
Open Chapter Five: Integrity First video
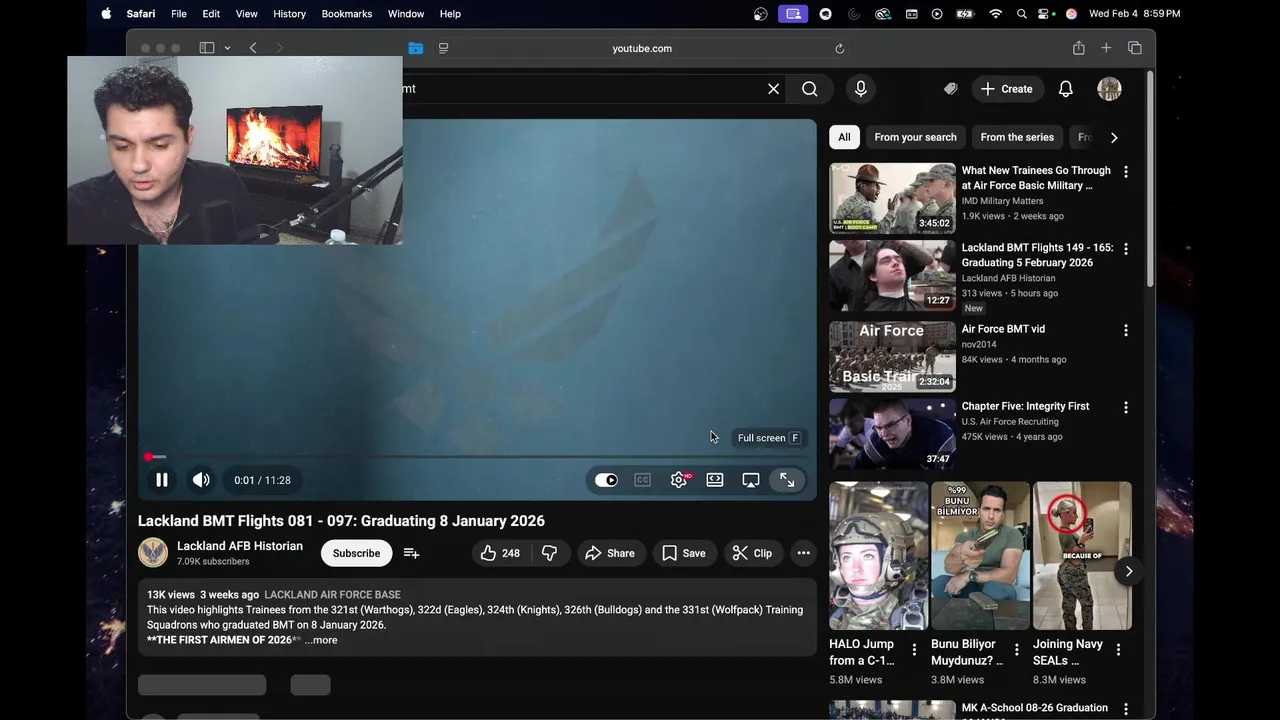[x=892, y=434]
